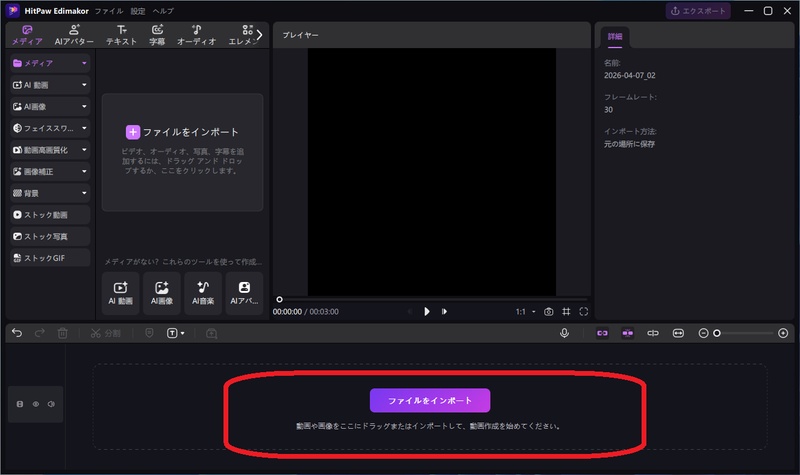Enter fullscreen player view
This screenshot has width=800, height=475.
pos(584,312)
